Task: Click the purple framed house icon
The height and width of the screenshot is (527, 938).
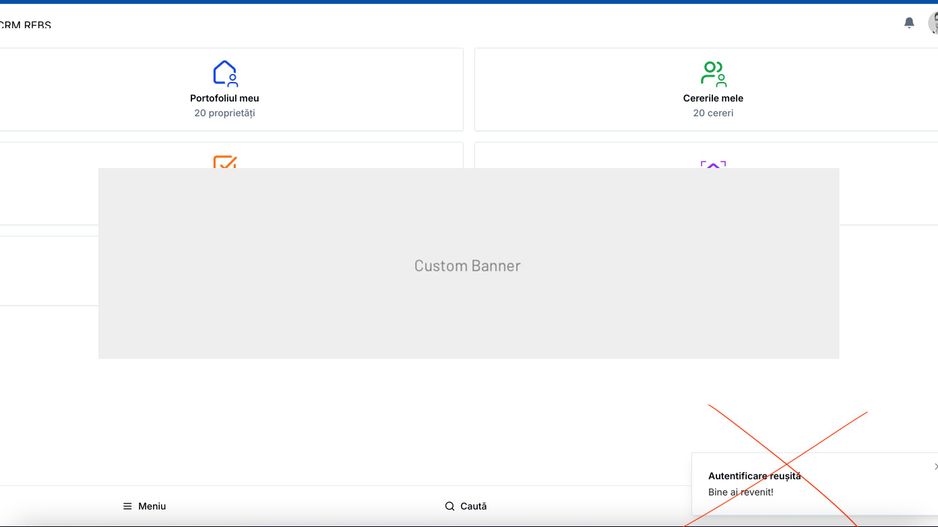Action: [713, 163]
